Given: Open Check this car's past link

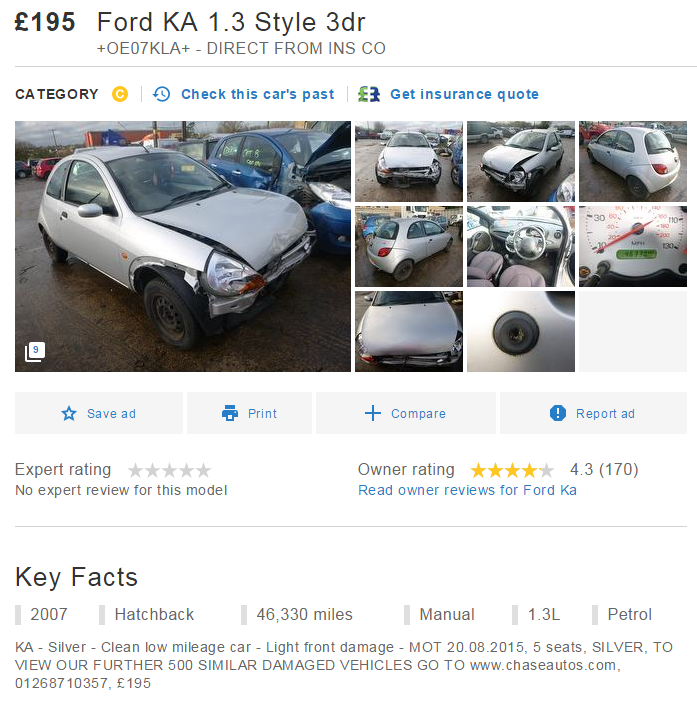Looking at the screenshot, I should coord(258,94).
